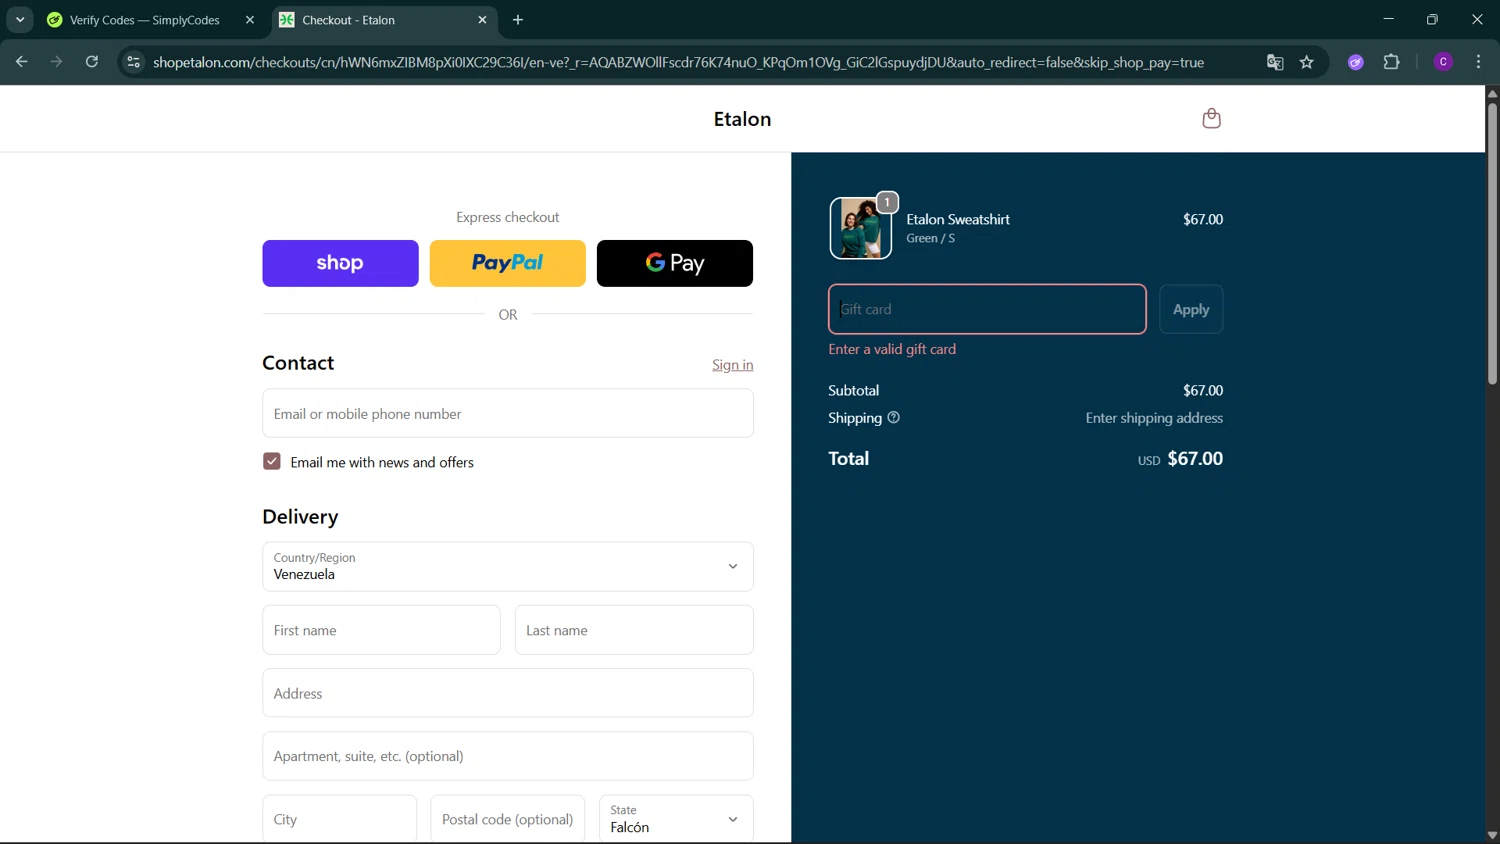
Task: Focus the Address field
Action: coord(508,693)
